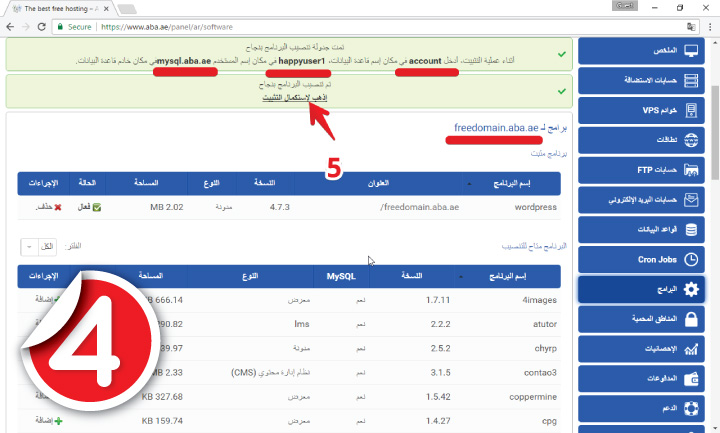This screenshot has height=433, width=720.
Task: Open حسابات FTP folder icon
Action: click(691, 170)
